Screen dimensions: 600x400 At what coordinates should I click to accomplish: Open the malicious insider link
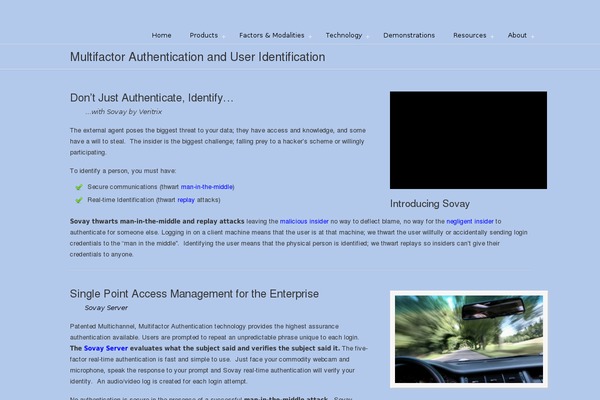click(x=304, y=221)
